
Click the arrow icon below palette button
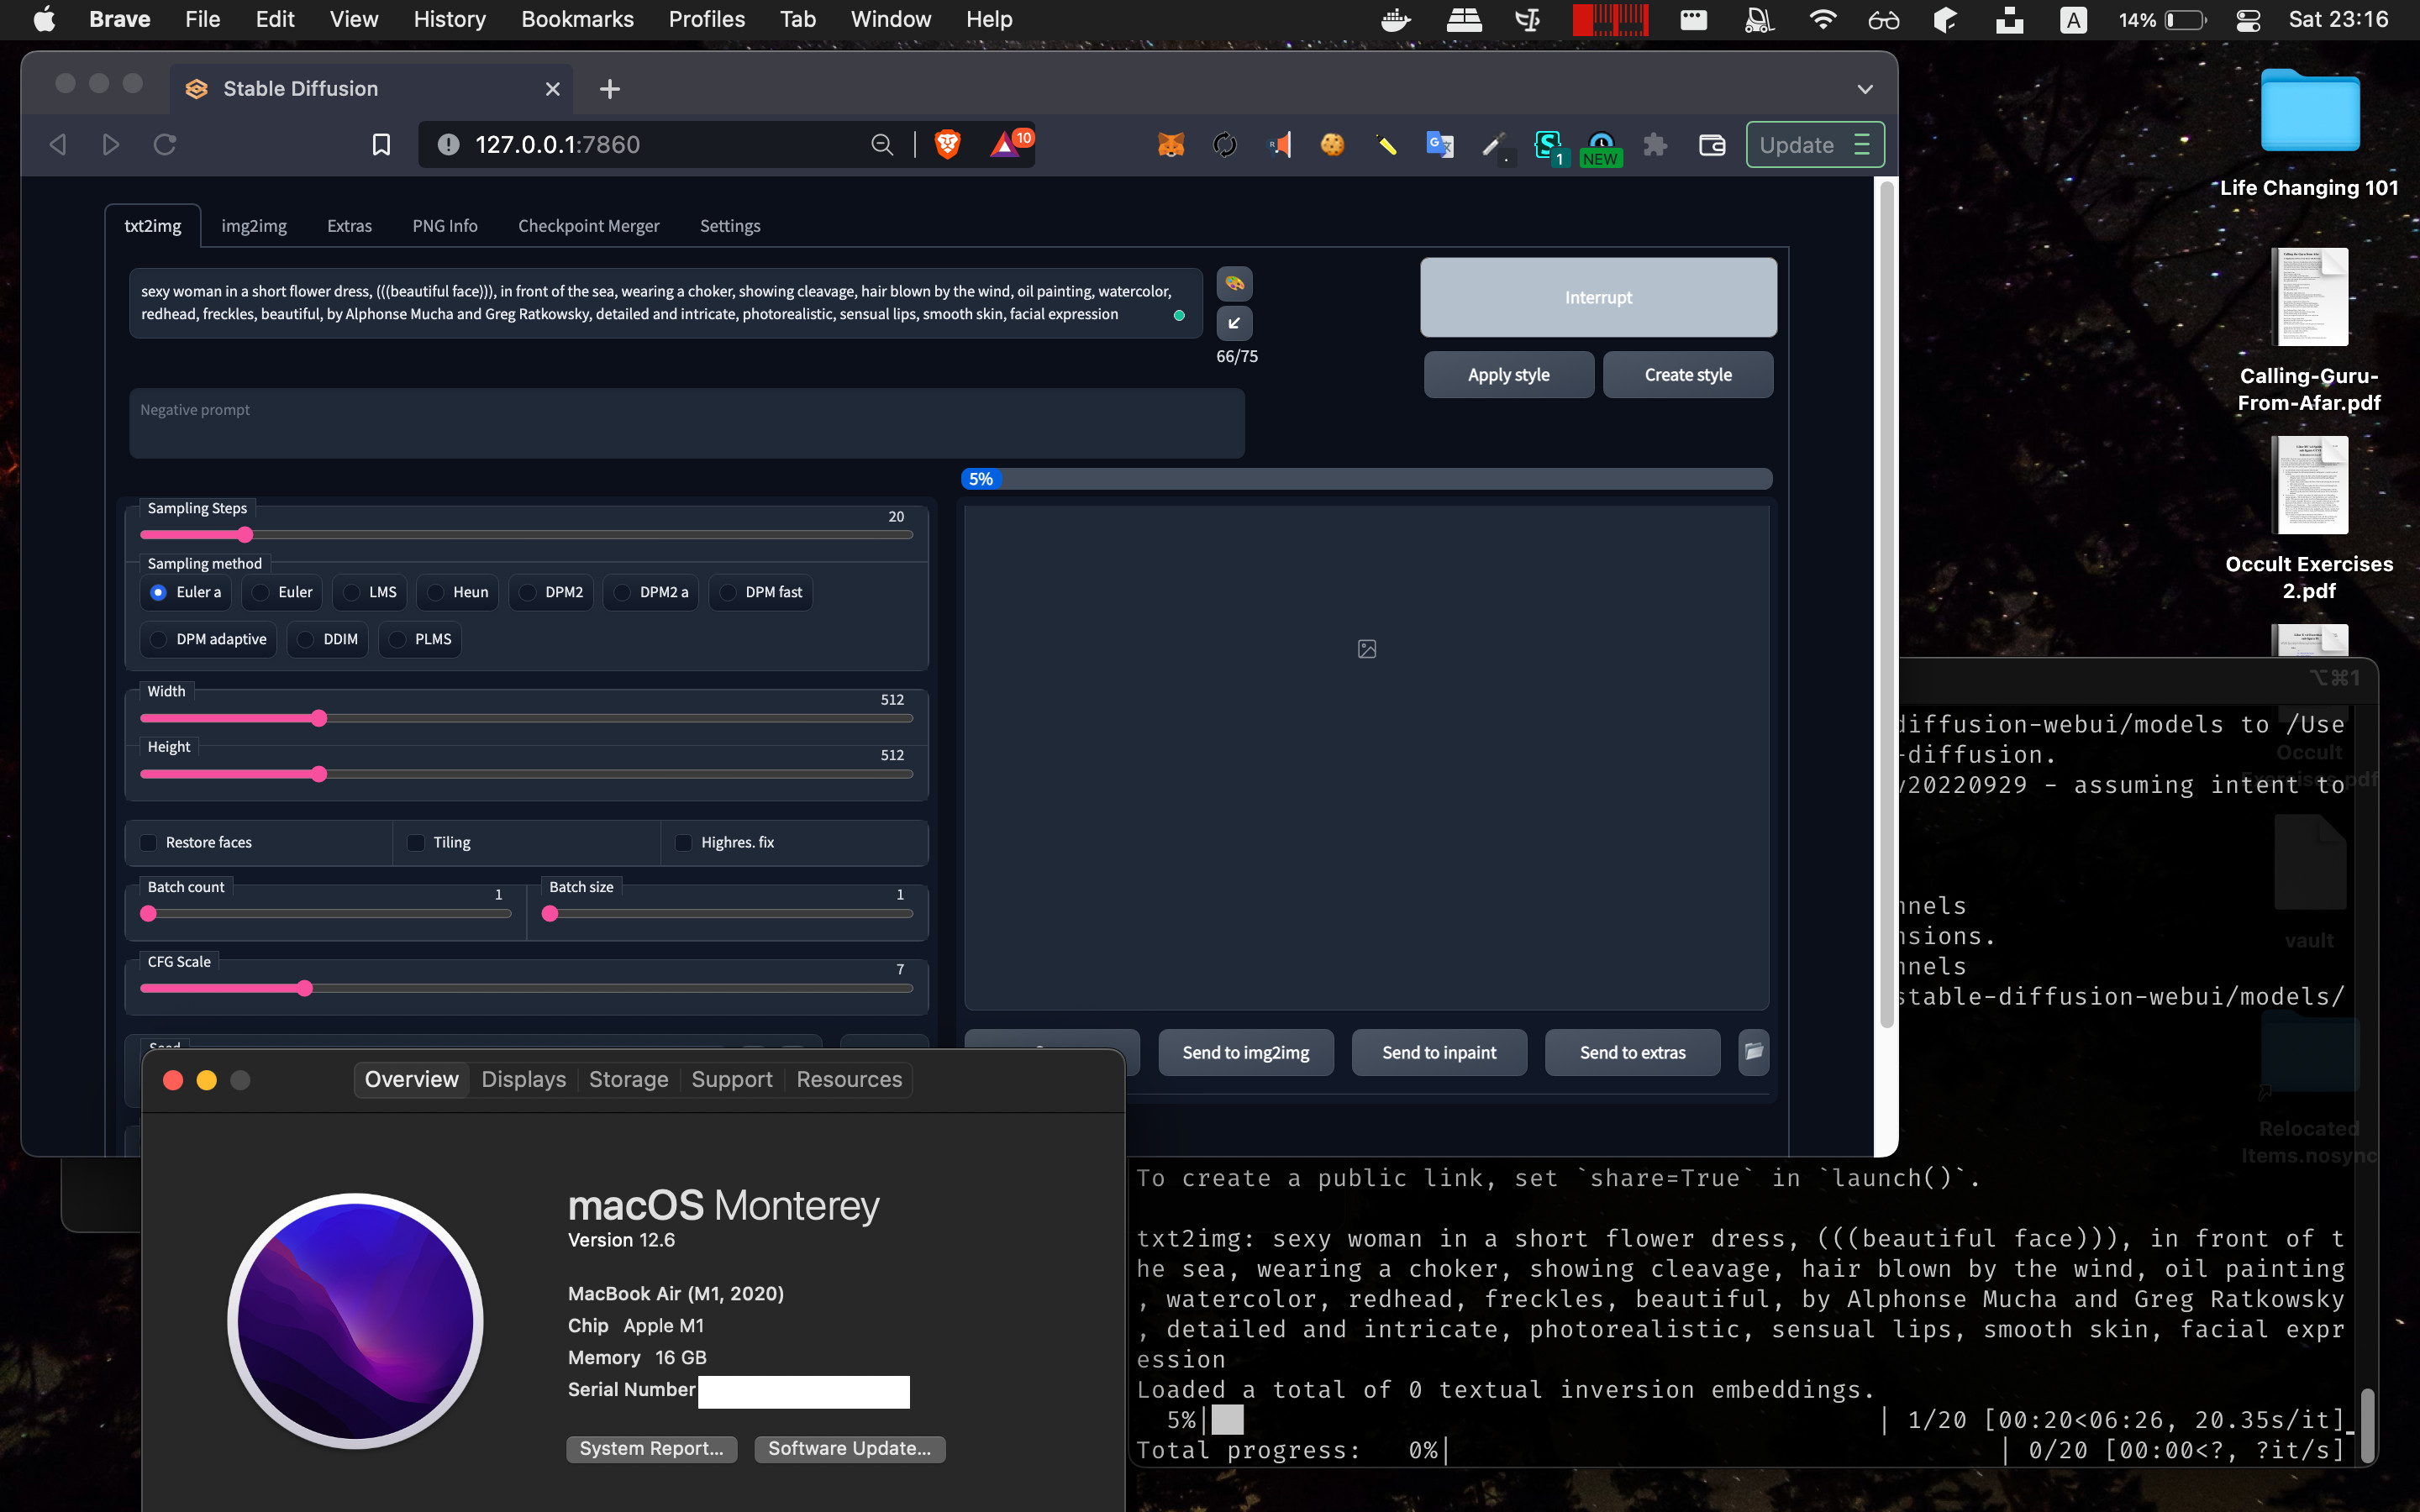coord(1234,323)
